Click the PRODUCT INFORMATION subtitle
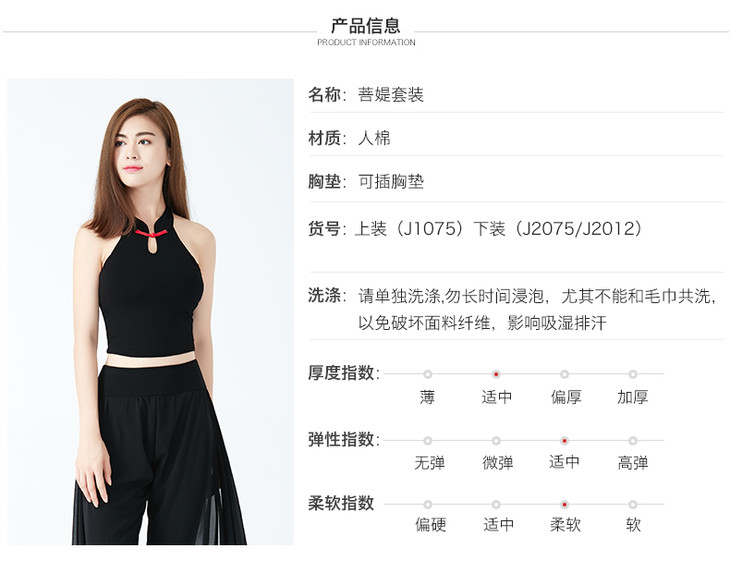Viewport: 730px width, 573px height. [x=366, y=42]
